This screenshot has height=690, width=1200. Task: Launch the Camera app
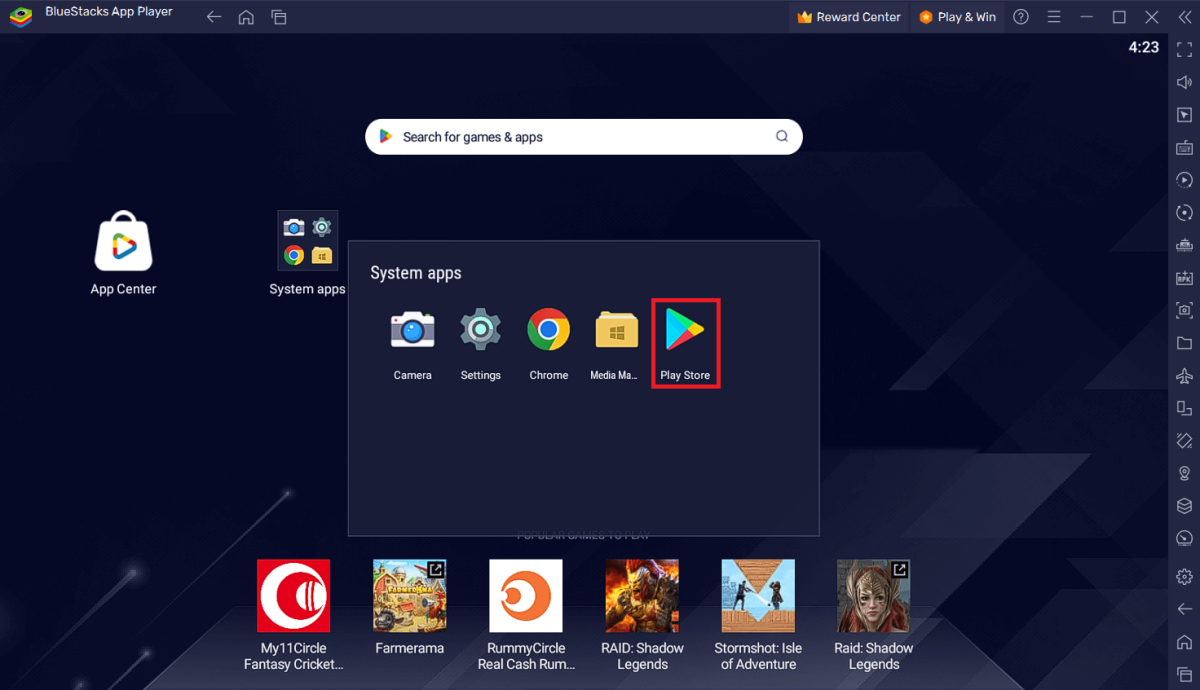[413, 330]
